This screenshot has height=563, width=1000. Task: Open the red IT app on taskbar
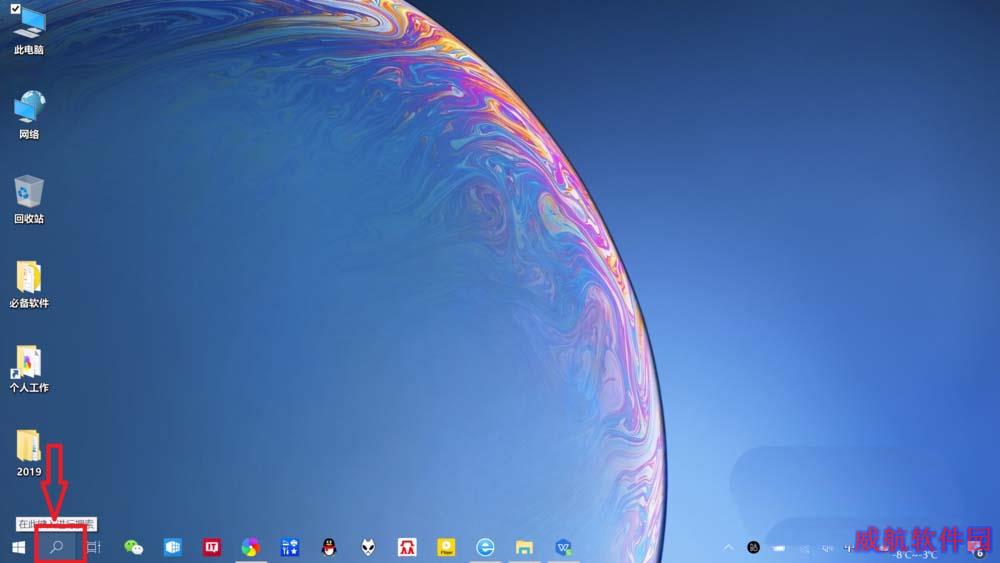(x=212, y=547)
